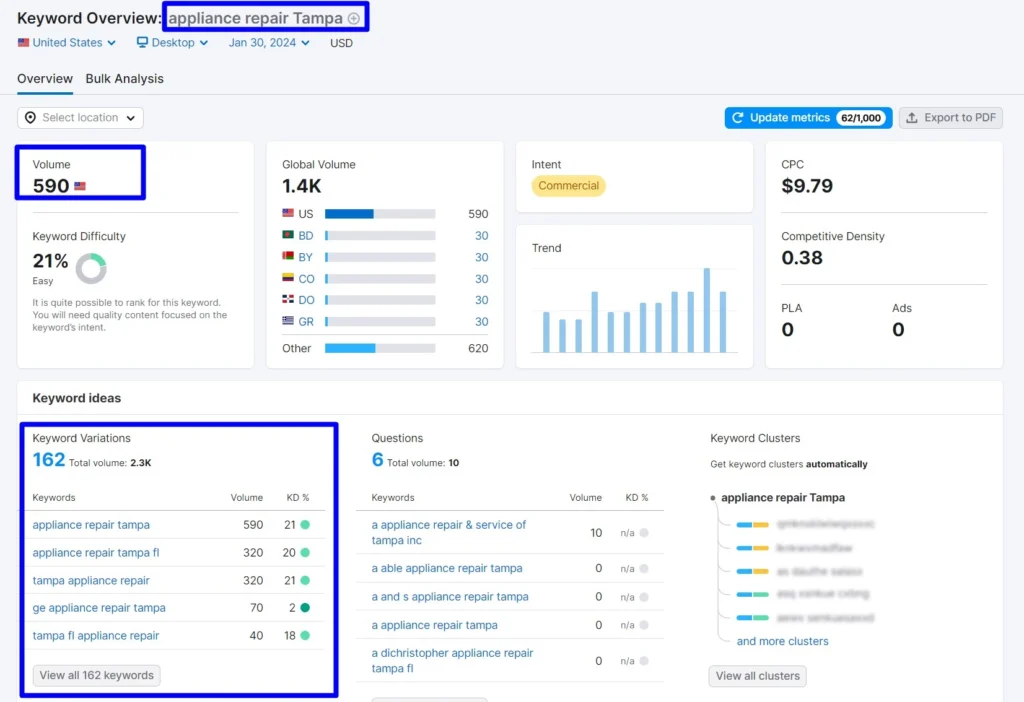
Task: Open the 'appliance repair tampa fl' keyword link
Action: coord(96,552)
